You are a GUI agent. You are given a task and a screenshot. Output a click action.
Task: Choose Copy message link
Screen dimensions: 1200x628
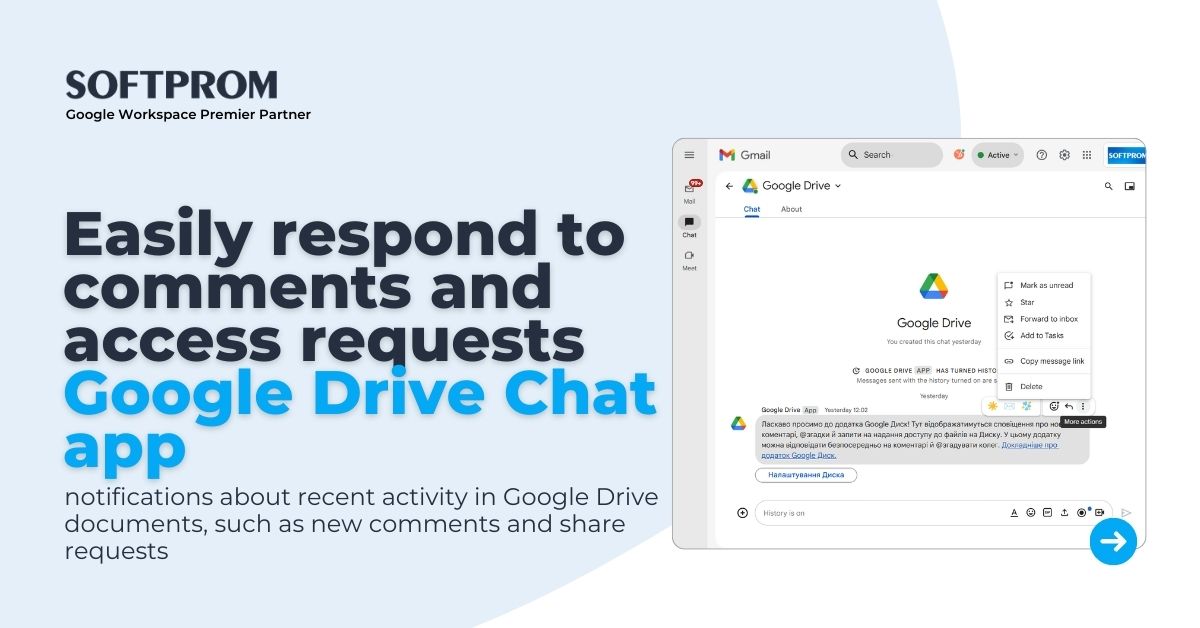1044,361
